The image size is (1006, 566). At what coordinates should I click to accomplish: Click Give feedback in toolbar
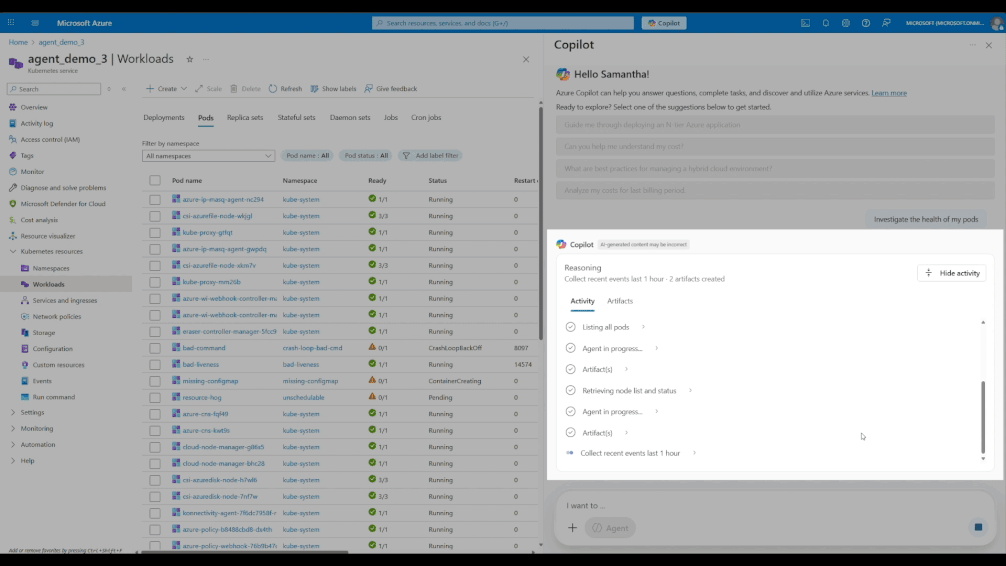click(391, 89)
